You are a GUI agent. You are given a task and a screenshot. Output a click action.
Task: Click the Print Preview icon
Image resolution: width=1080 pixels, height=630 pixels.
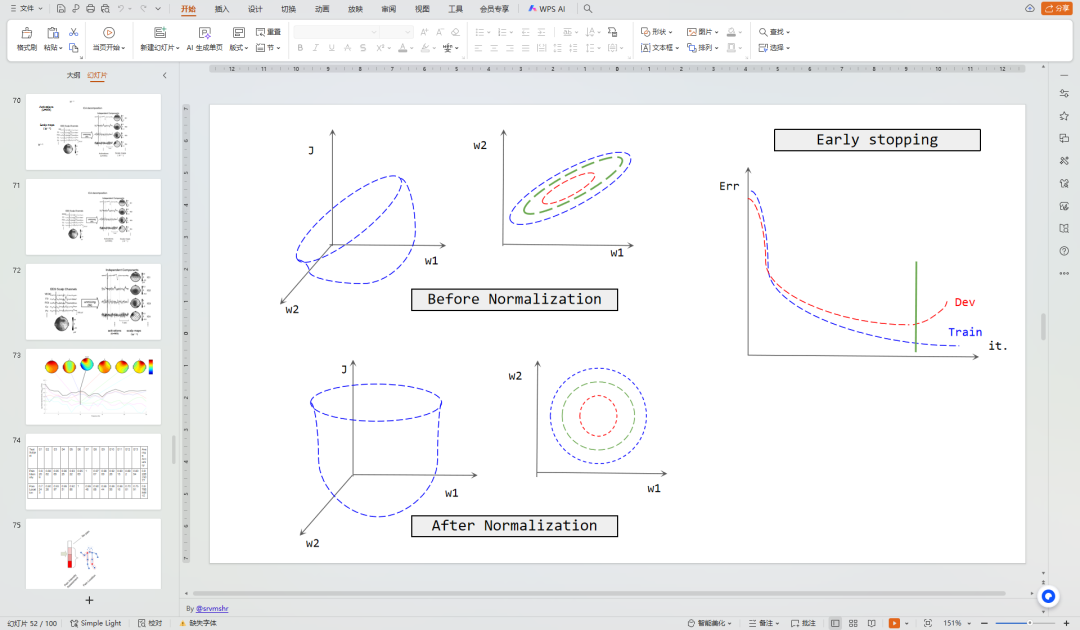(x=105, y=9)
